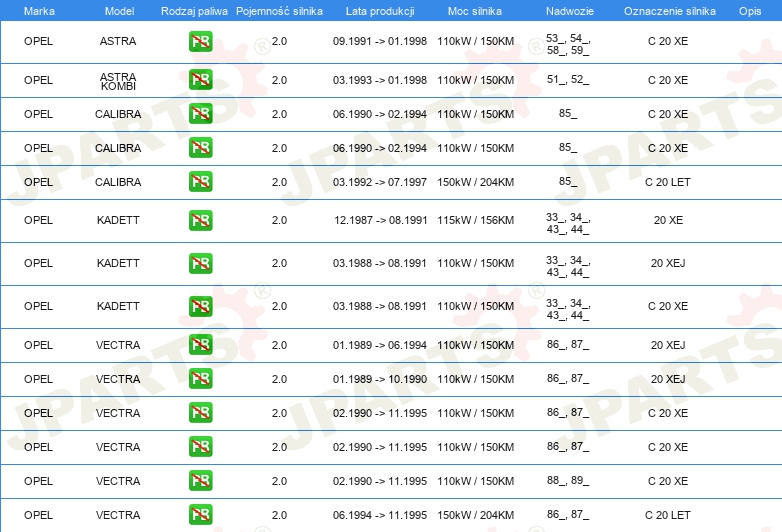
Task: Select the 150kW / 204KM Calibra power cell
Action: pyautogui.click(x=476, y=182)
